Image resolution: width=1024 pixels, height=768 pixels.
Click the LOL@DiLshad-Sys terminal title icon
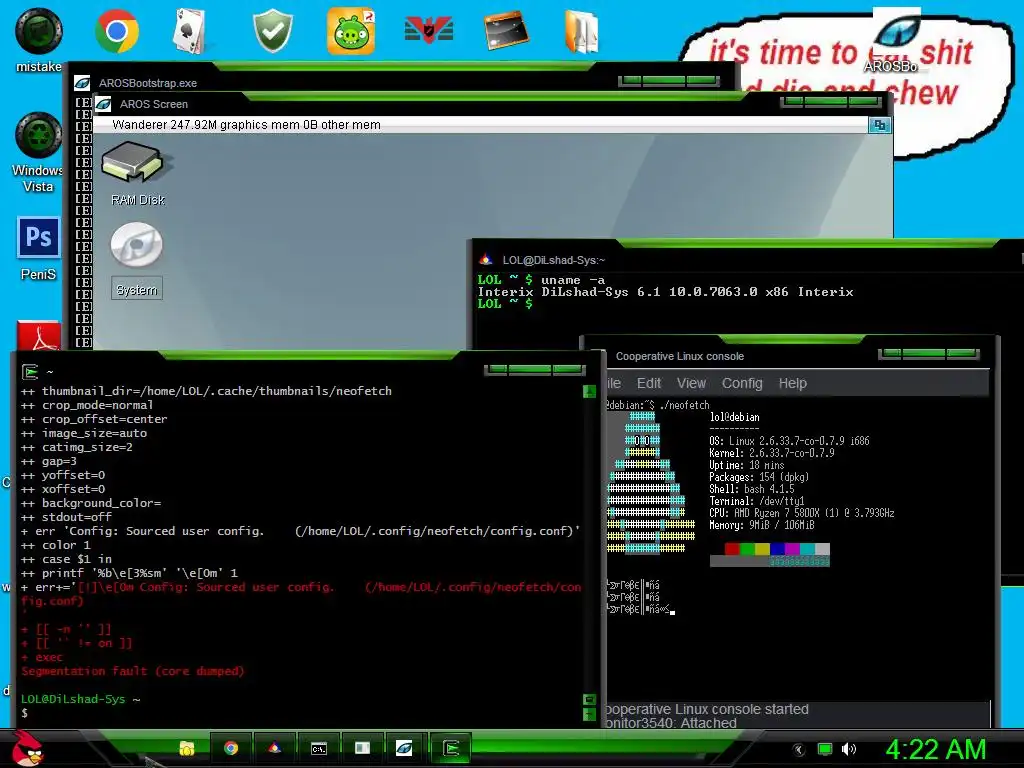(x=485, y=260)
